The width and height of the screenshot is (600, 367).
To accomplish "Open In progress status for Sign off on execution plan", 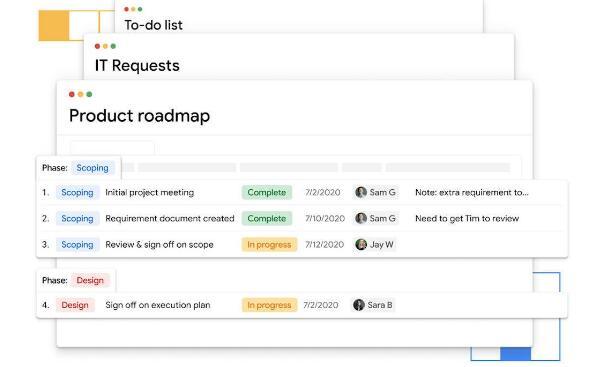I will (x=269, y=305).
